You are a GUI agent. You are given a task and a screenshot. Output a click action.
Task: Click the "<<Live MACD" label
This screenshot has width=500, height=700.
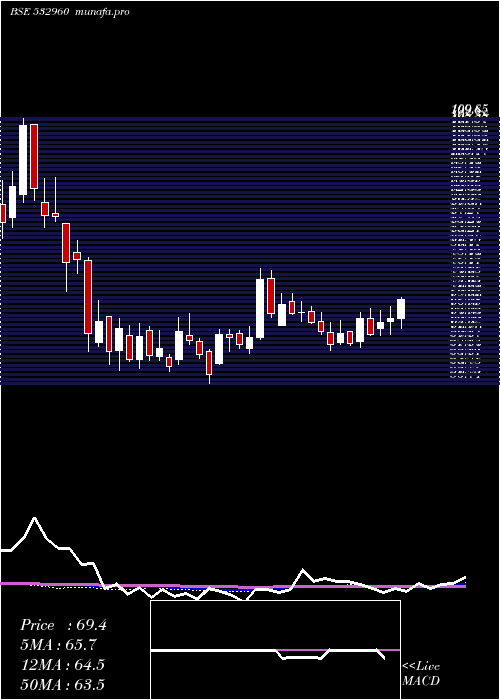point(421,674)
